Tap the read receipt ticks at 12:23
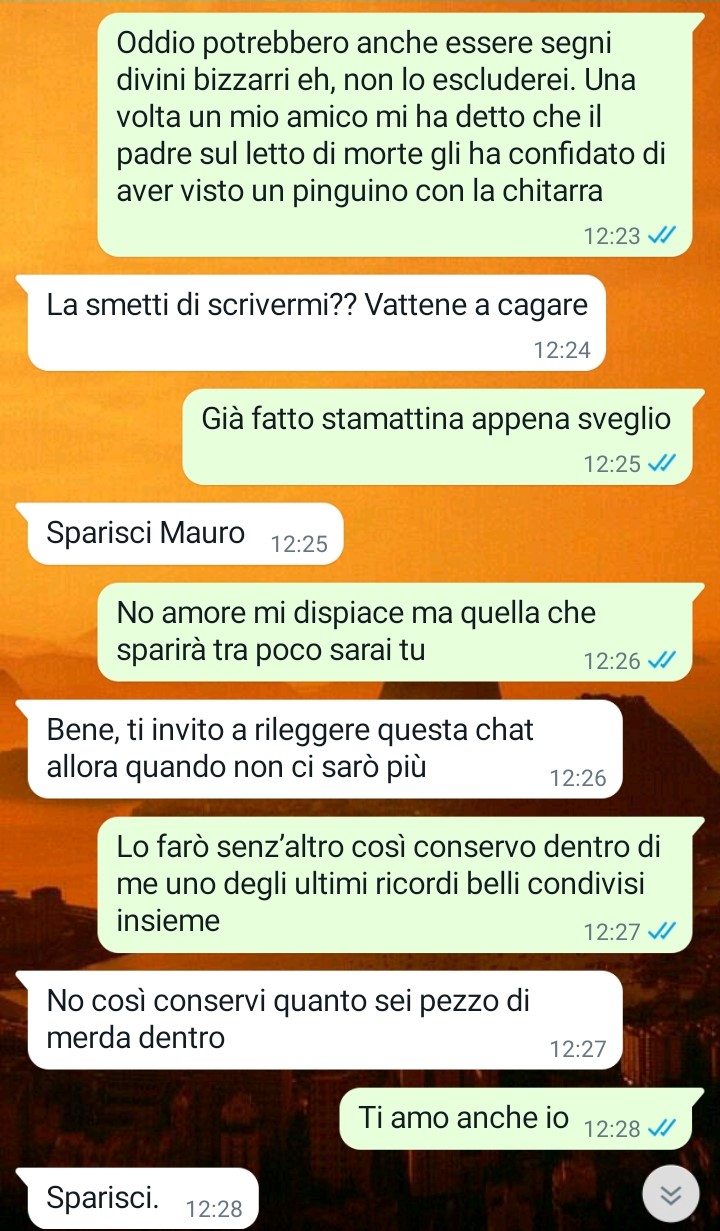The height and width of the screenshot is (1231, 720). point(662,237)
